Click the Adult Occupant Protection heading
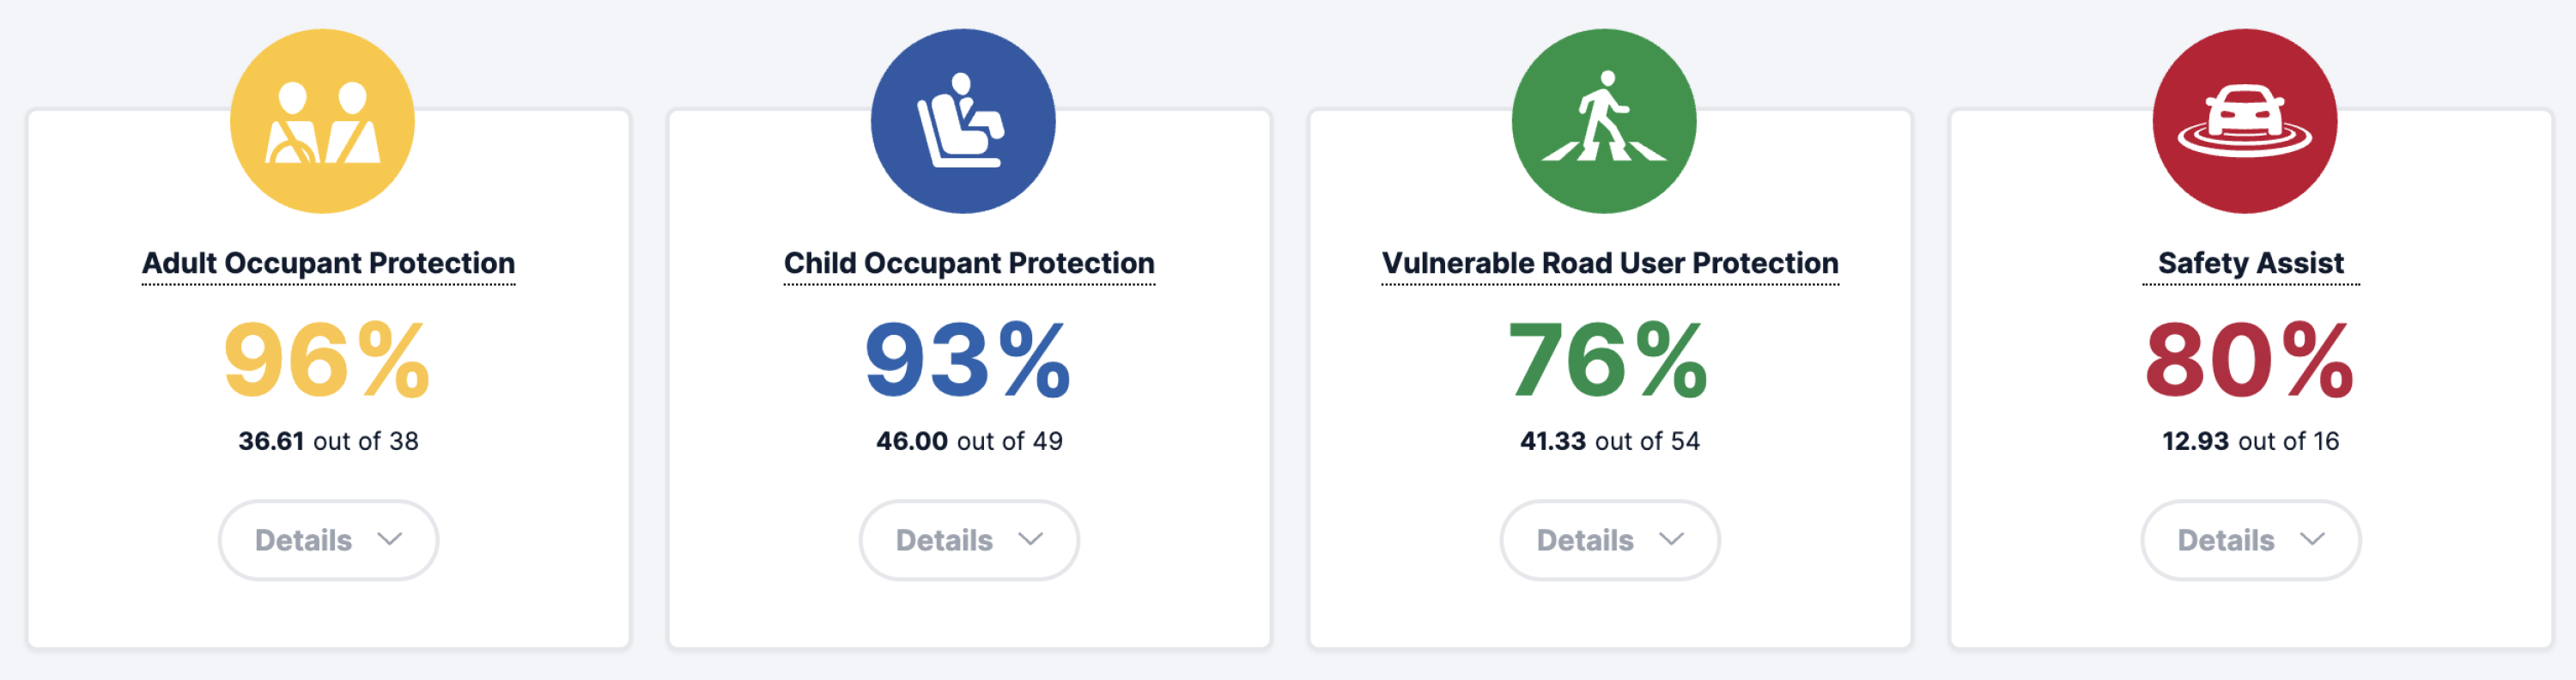 328,264
